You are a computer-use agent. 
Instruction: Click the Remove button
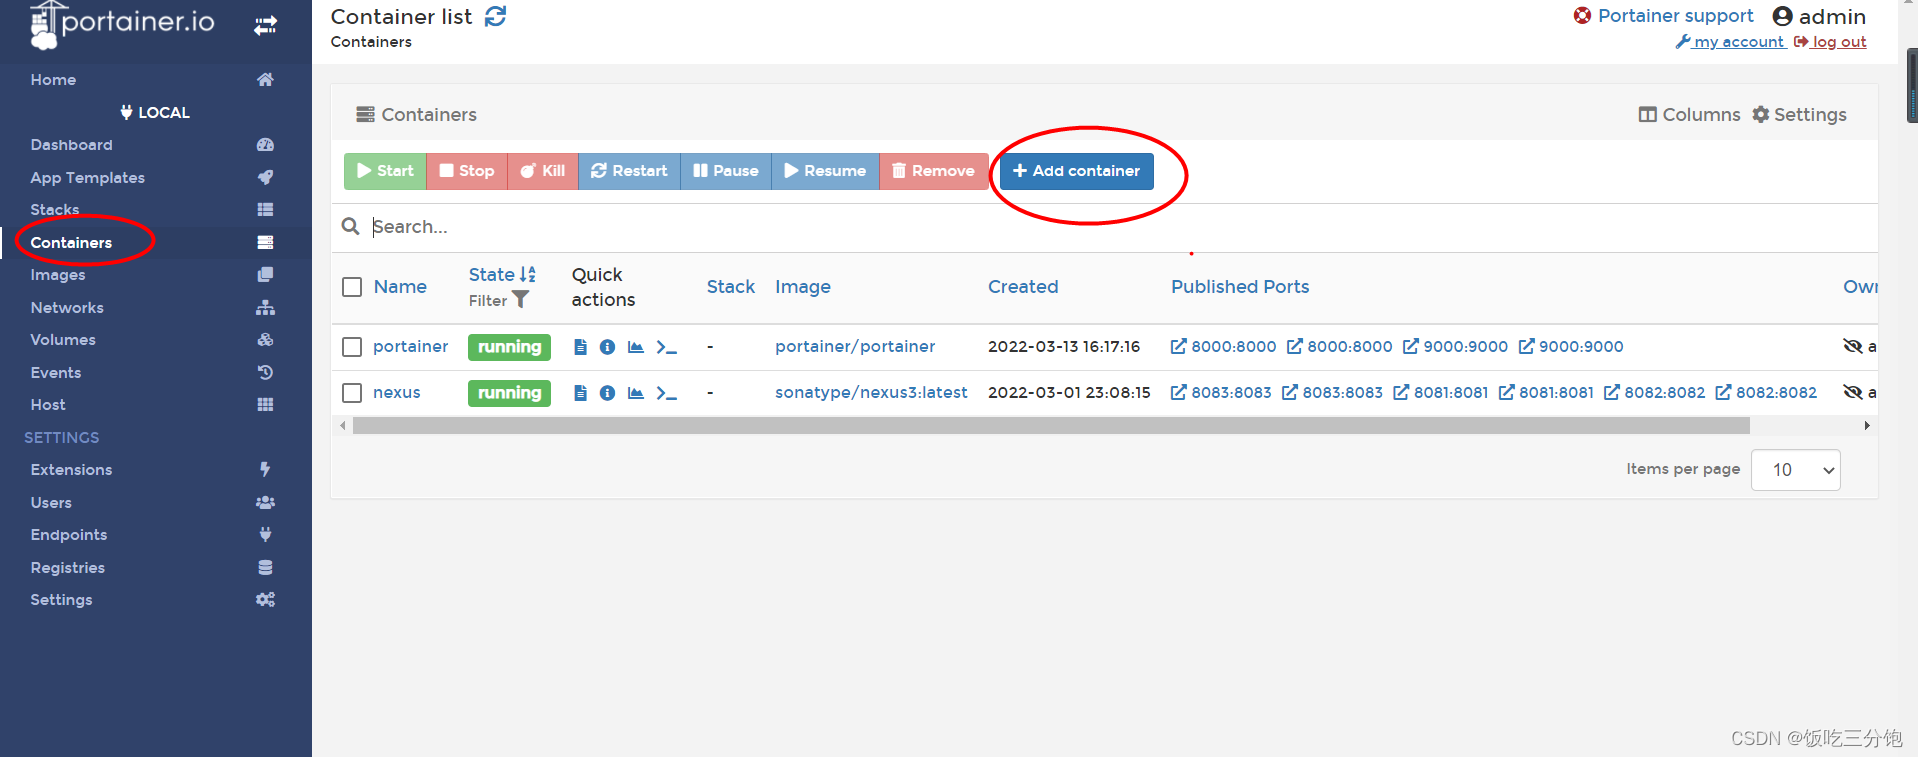pyautogui.click(x=934, y=171)
